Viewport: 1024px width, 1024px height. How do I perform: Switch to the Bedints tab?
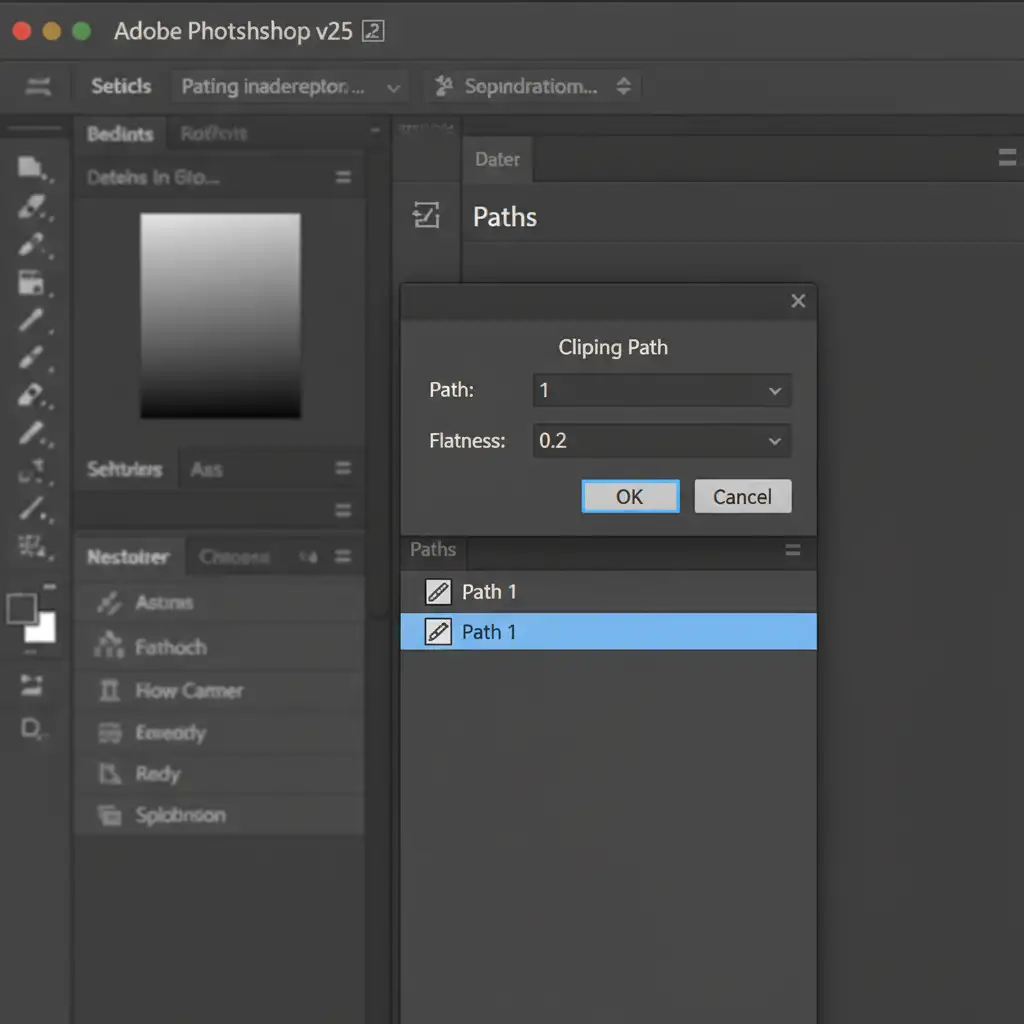tap(120, 134)
